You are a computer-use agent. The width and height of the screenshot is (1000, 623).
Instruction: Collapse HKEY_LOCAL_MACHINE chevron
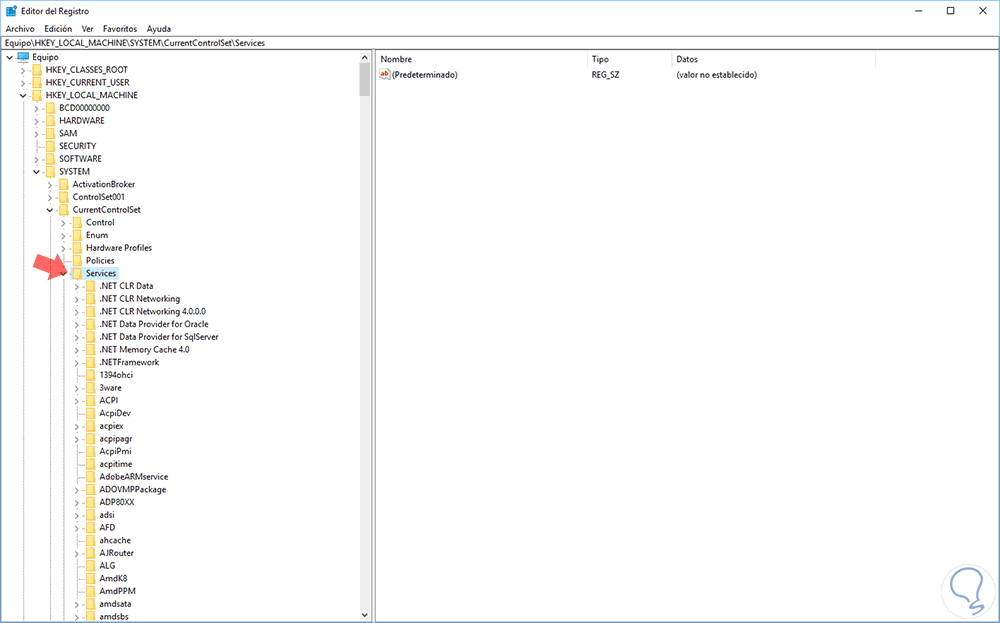click(23, 96)
